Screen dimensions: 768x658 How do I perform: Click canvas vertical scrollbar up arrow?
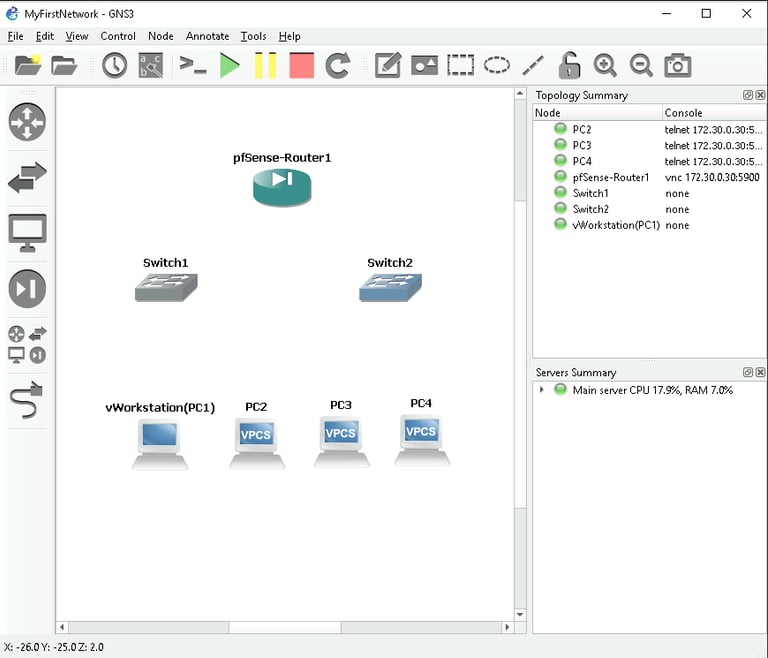point(520,94)
